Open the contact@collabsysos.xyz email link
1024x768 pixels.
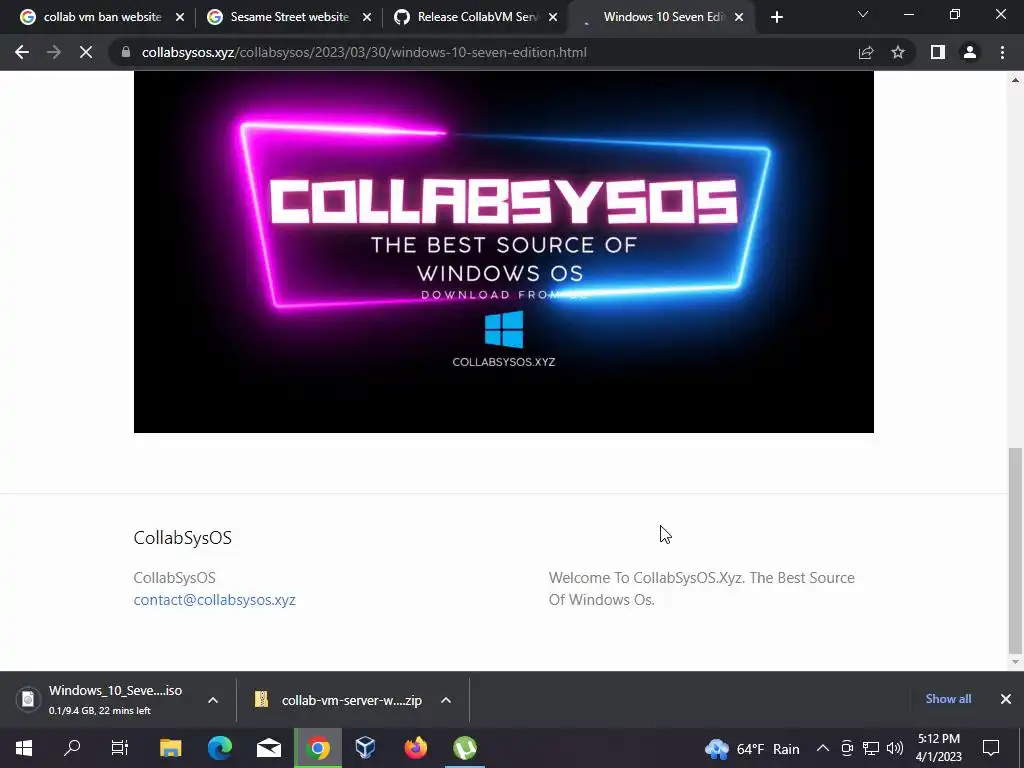214,600
